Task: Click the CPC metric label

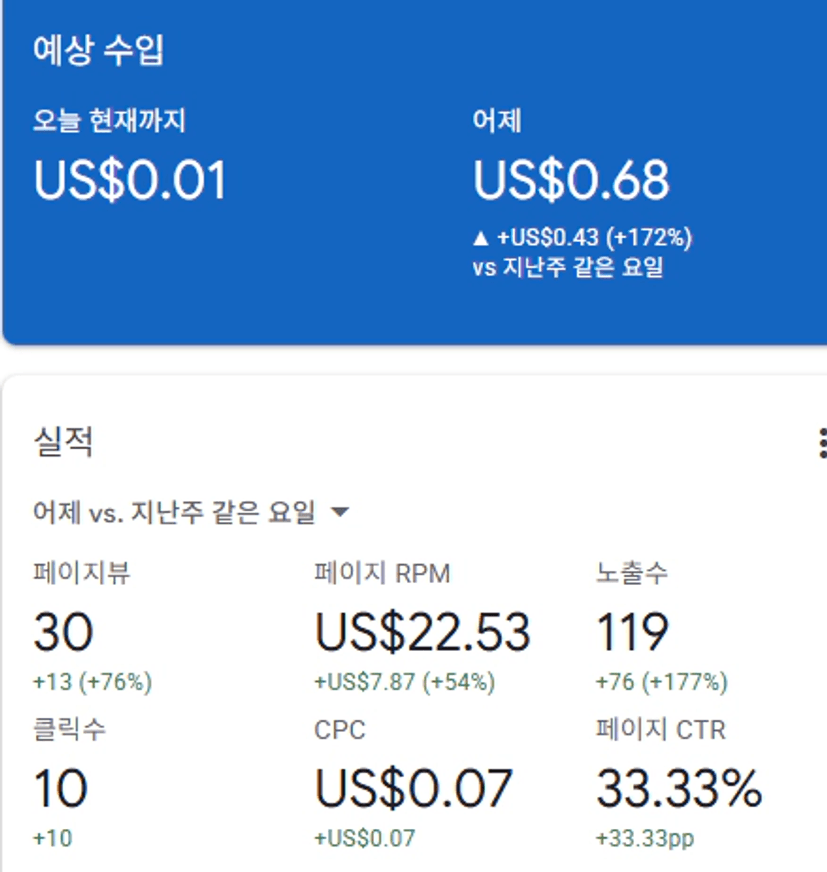Action: click(340, 730)
